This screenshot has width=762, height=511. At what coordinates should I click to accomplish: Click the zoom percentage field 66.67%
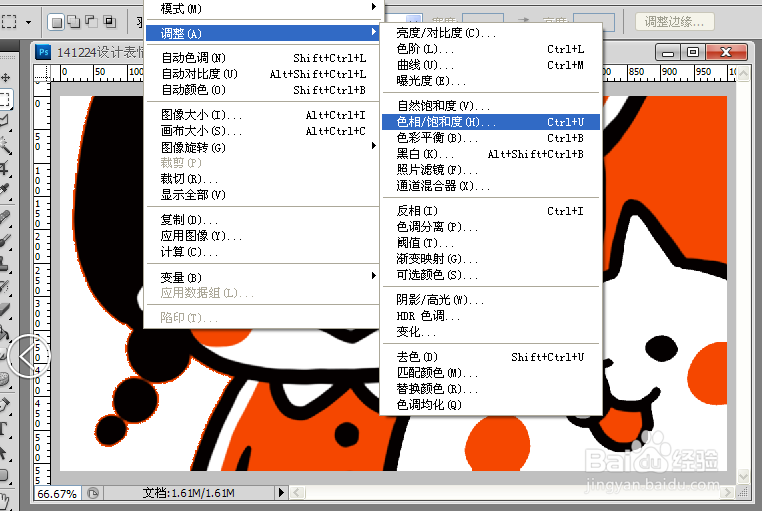pyautogui.click(x=57, y=494)
